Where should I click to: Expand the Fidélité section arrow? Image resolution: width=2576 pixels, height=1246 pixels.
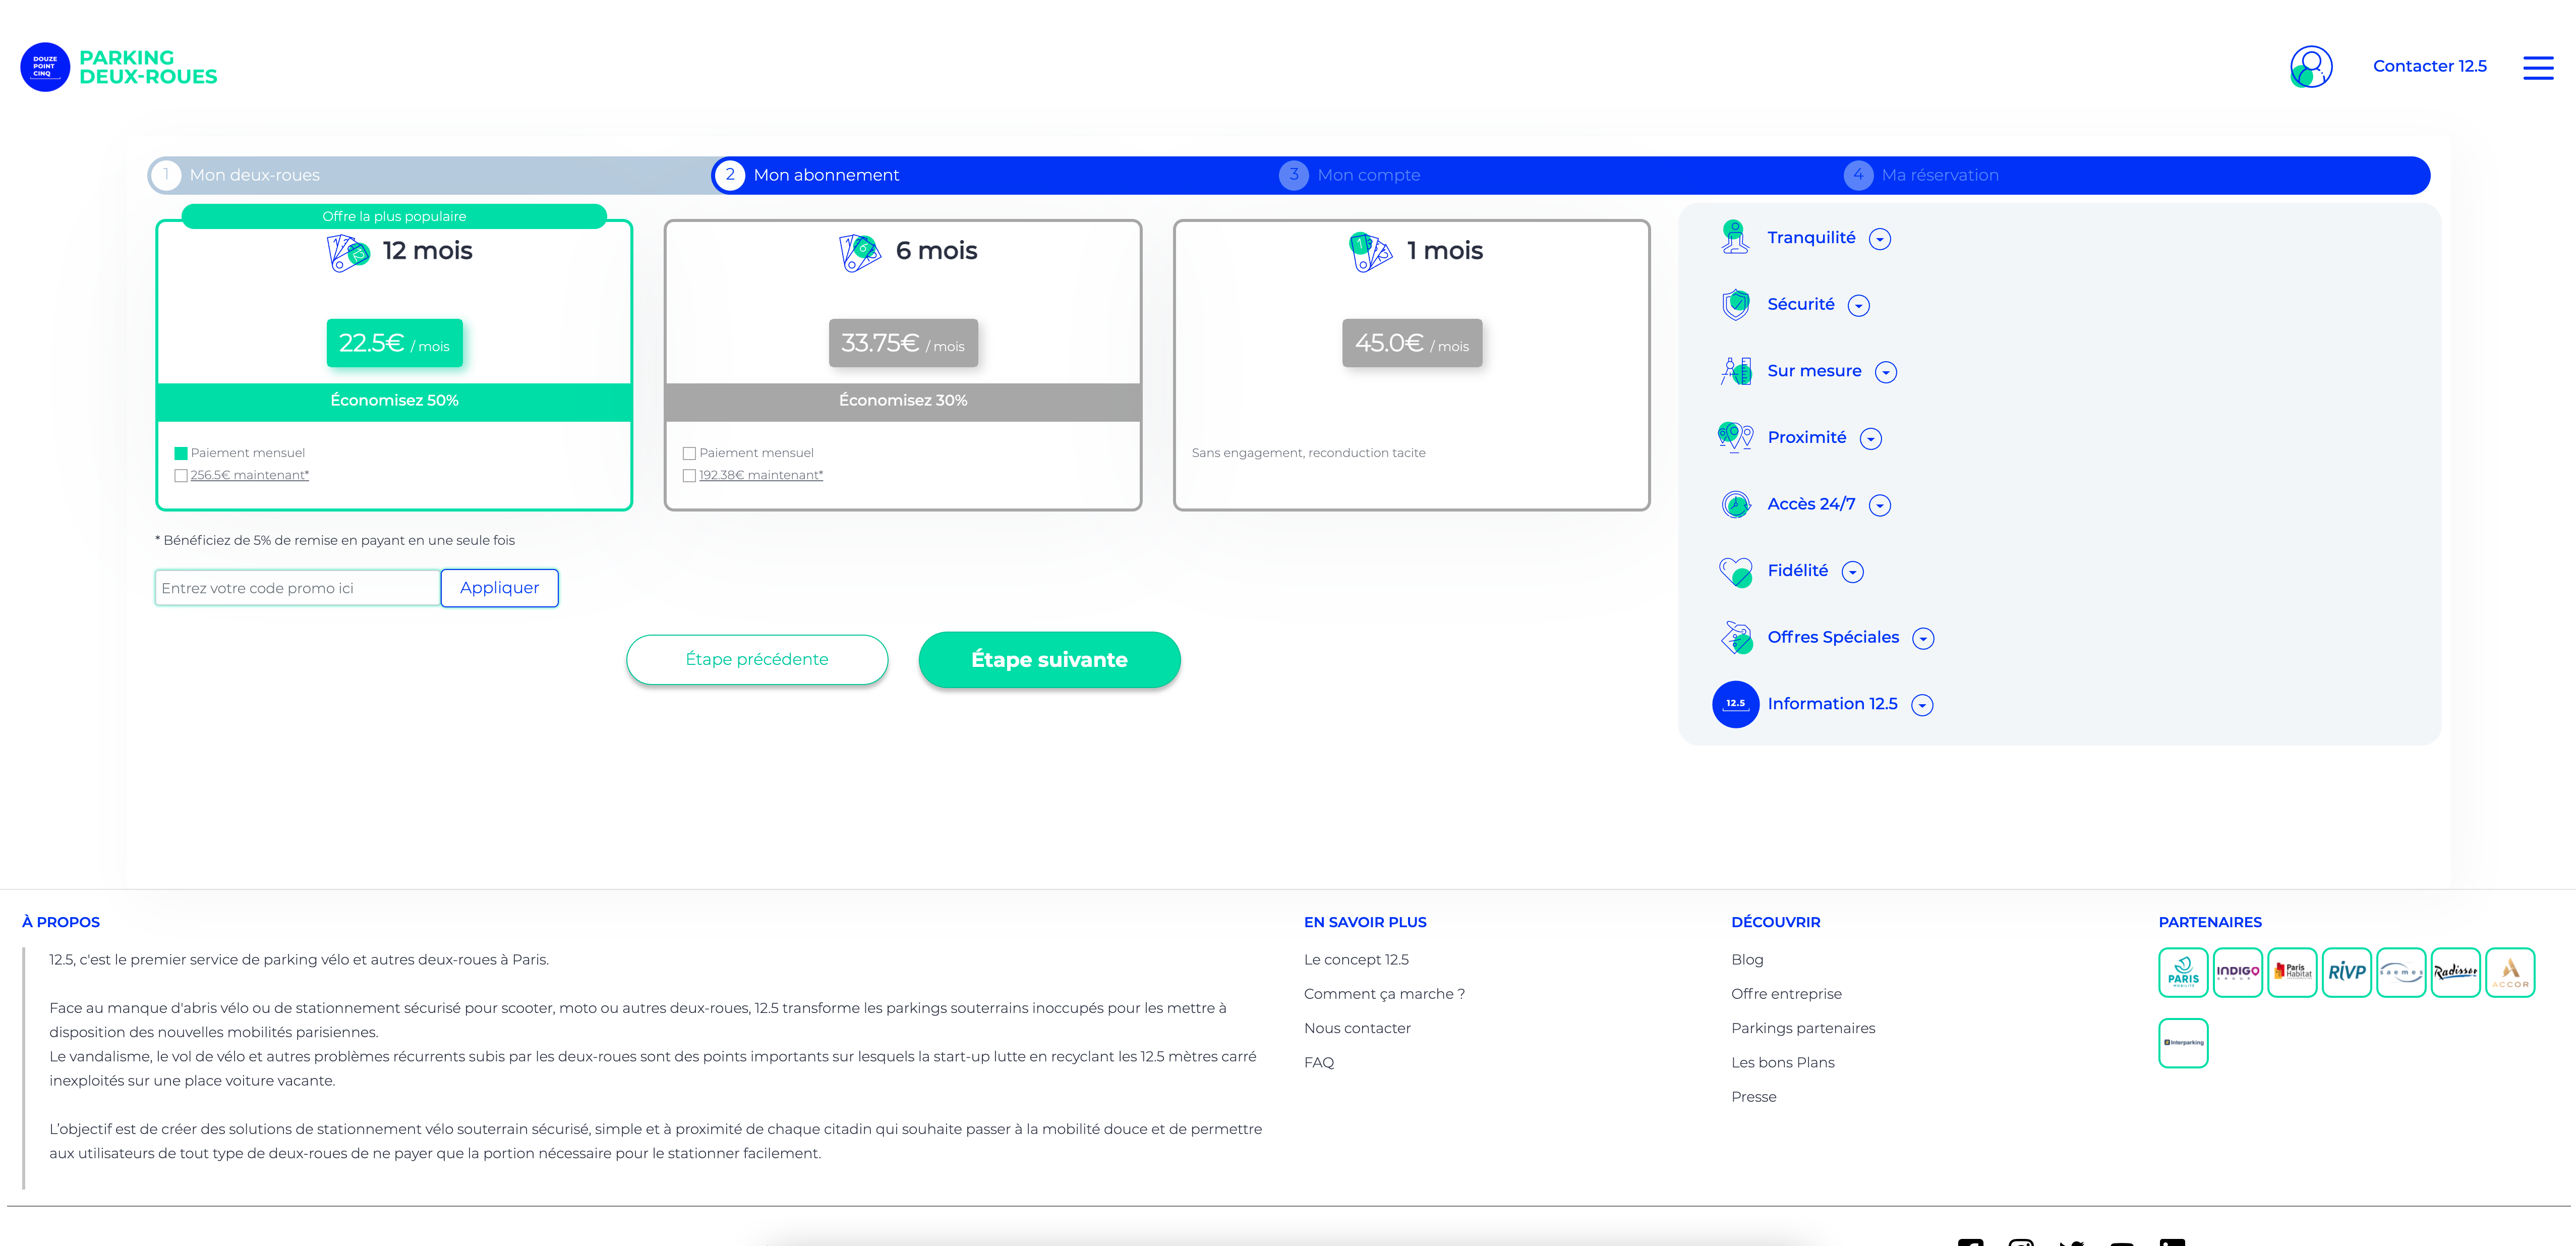1852,572
